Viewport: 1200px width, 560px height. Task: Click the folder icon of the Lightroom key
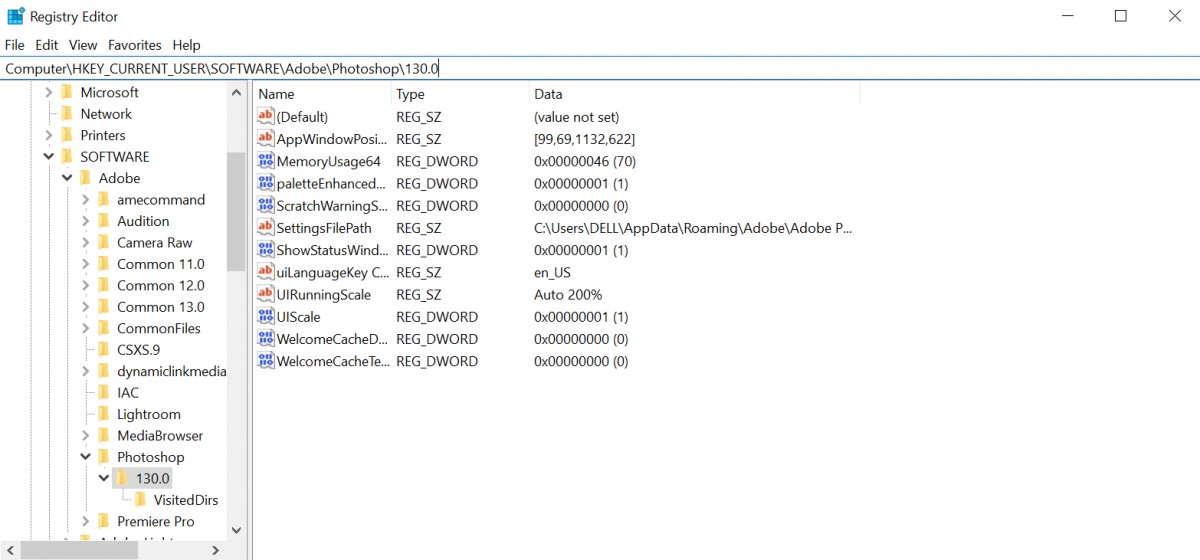103,414
